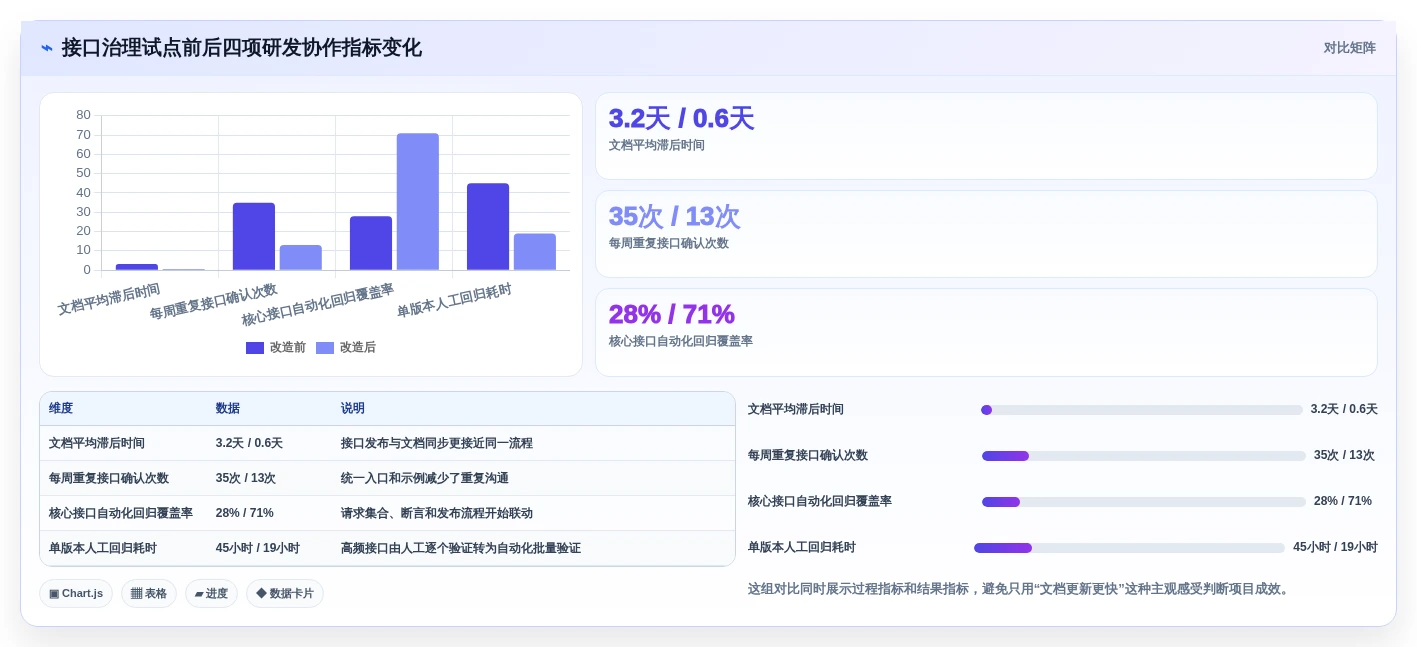Viewport: 1417px width, 647px height.
Task: Click the x-axis label 文档平均滞后时间
Action: click(109, 299)
